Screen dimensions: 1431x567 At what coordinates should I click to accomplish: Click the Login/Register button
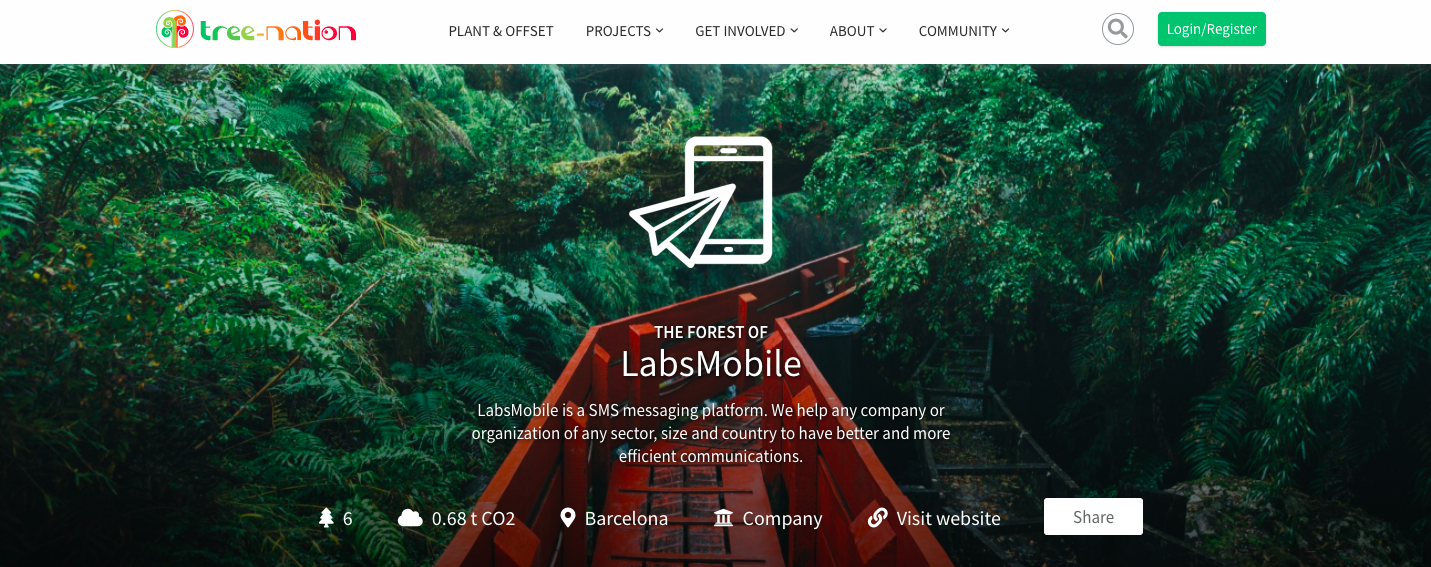(x=1212, y=29)
